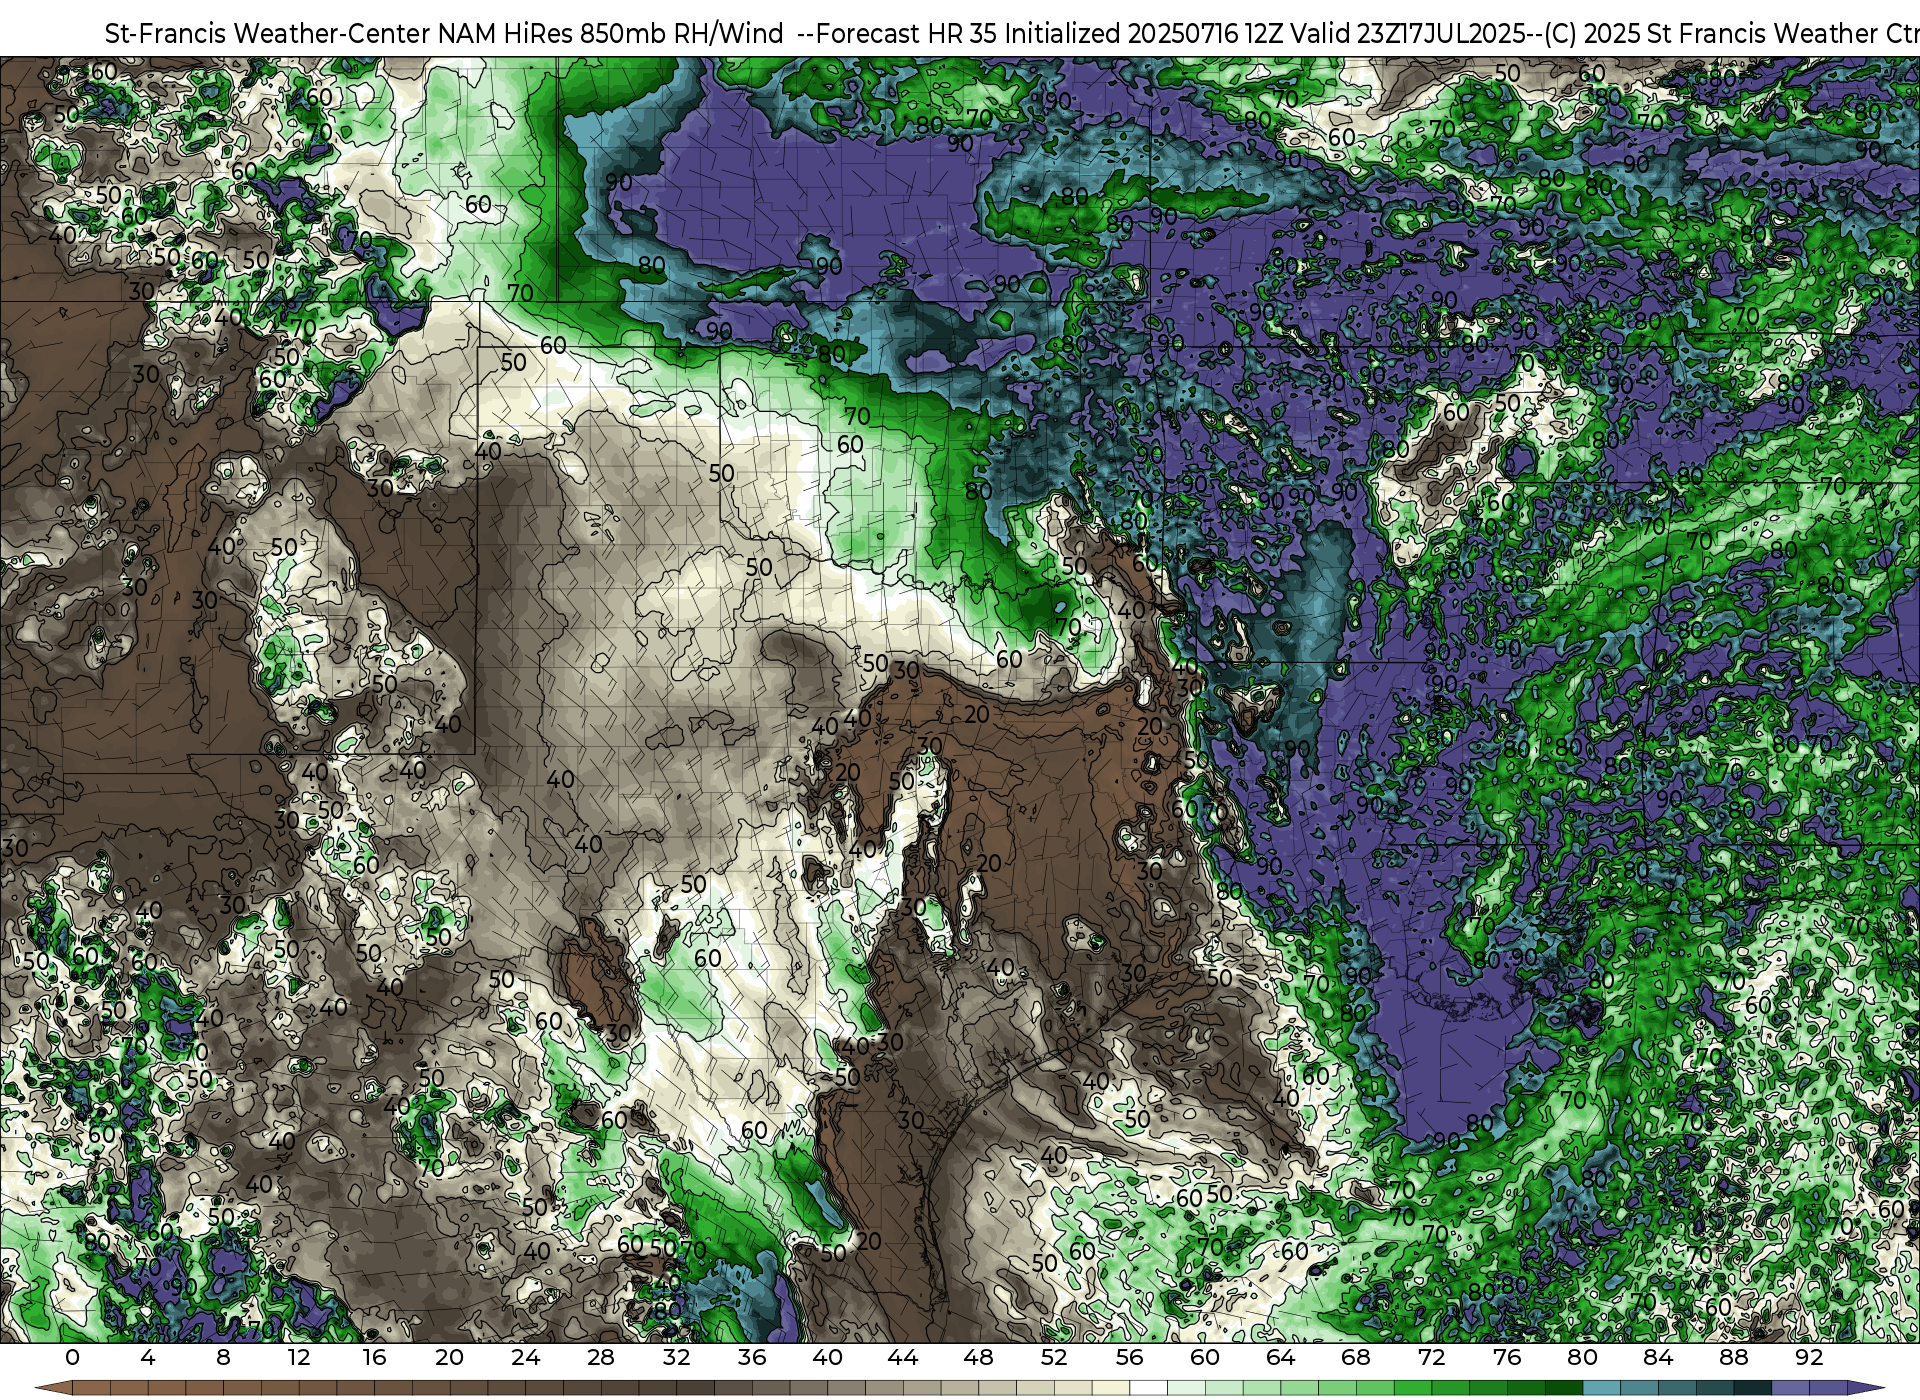Image resolution: width=1920 pixels, height=1400 pixels.
Task: Click the colorbar tick label 64
Action: click(1280, 1357)
